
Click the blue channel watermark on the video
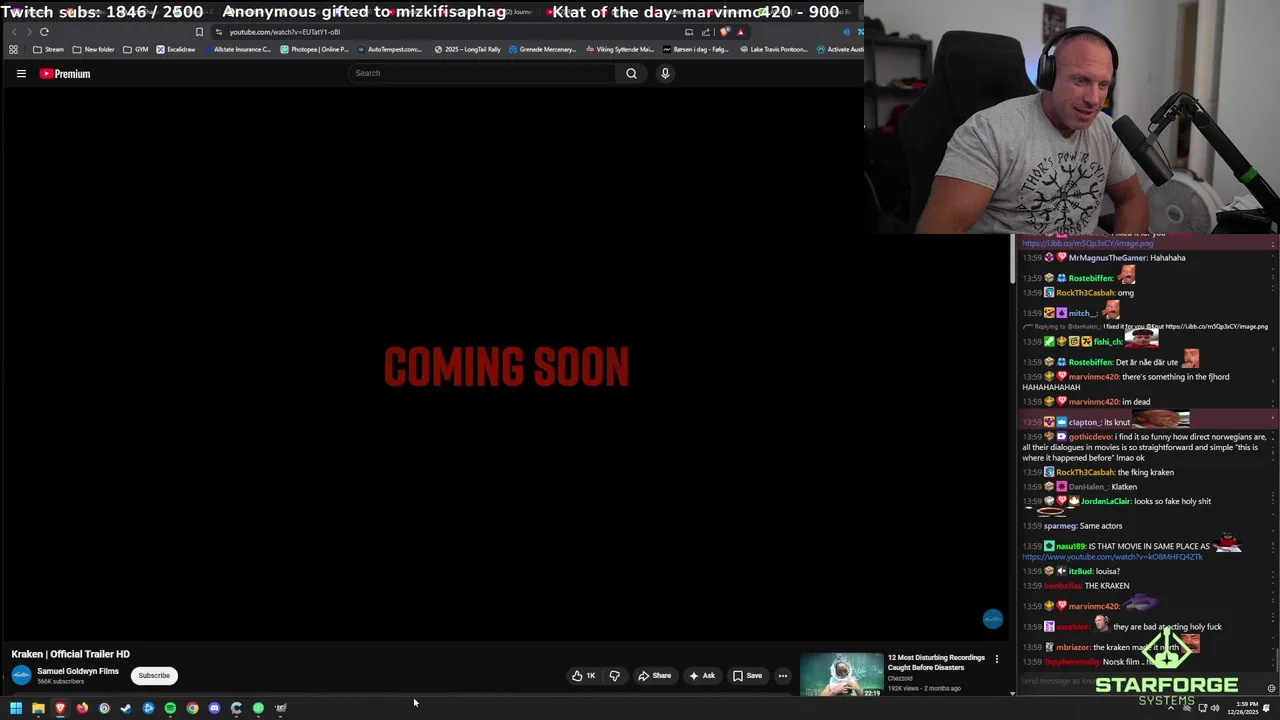[992, 619]
